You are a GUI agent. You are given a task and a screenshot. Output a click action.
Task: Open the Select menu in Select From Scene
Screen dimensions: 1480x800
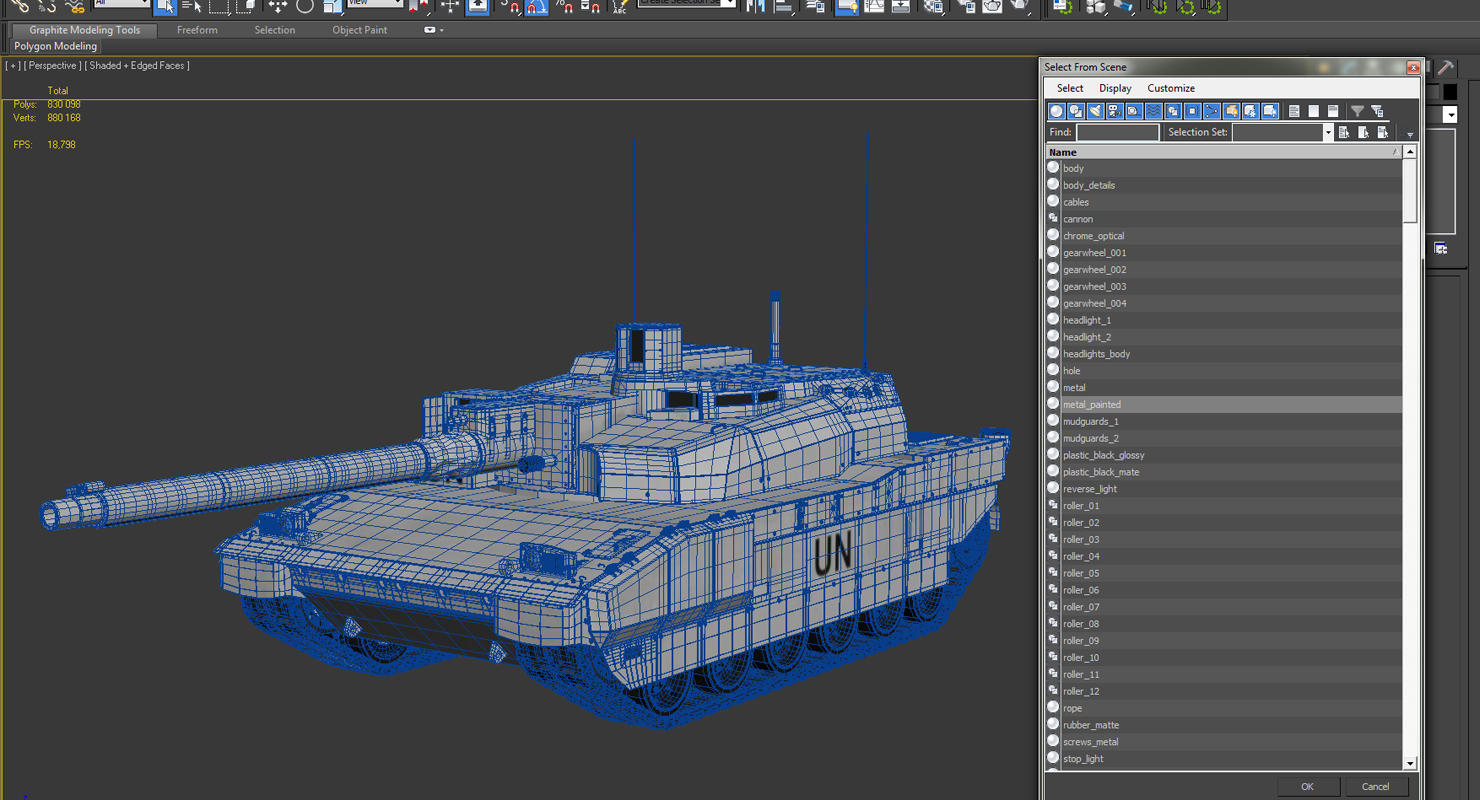pyautogui.click(x=1070, y=88)
